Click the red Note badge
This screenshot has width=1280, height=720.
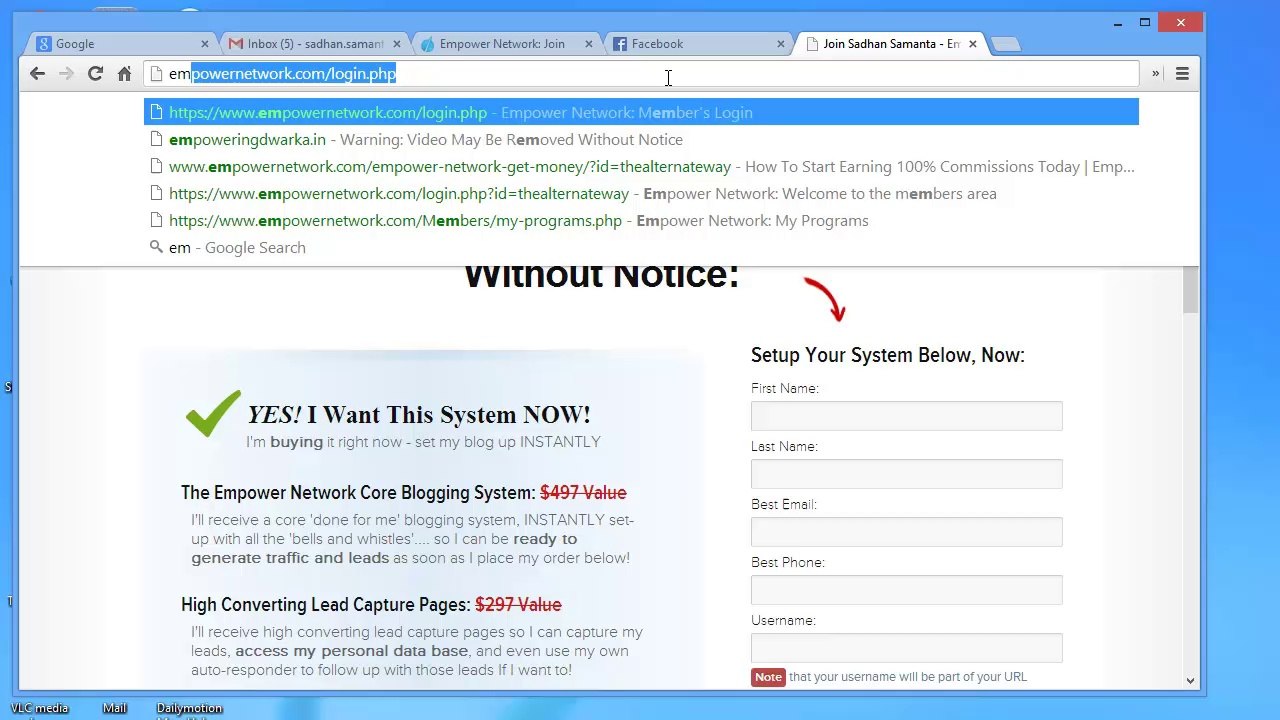click(768, 677)
